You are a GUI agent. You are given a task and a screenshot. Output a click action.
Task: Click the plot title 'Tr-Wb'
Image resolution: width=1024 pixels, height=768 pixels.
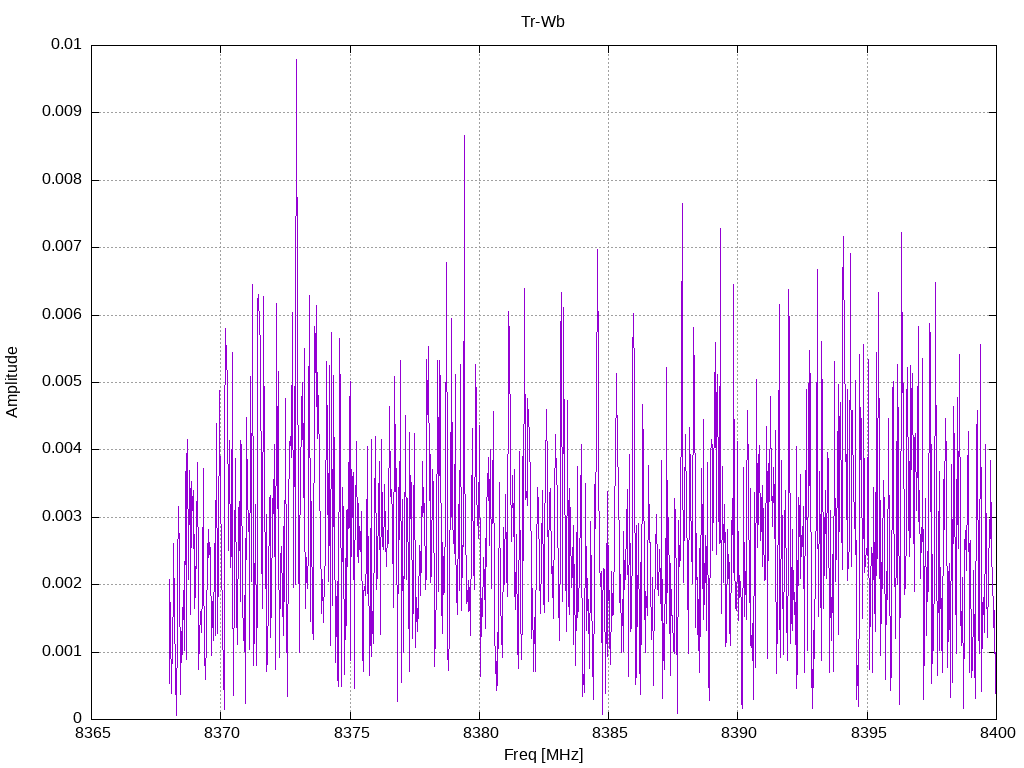tap(543, 22)
